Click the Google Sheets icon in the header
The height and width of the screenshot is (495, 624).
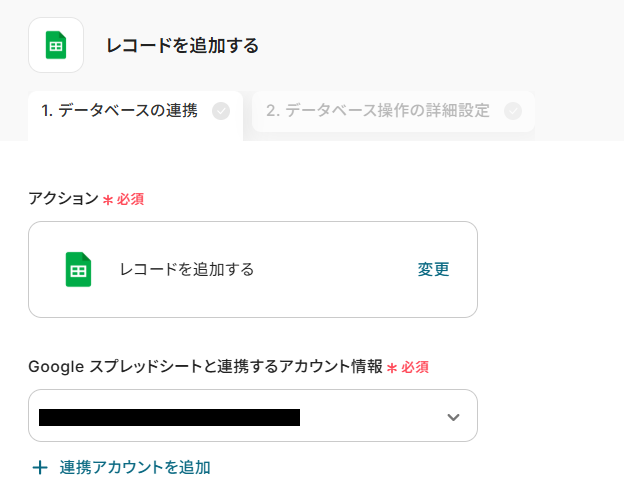click(x=56, y=45)
